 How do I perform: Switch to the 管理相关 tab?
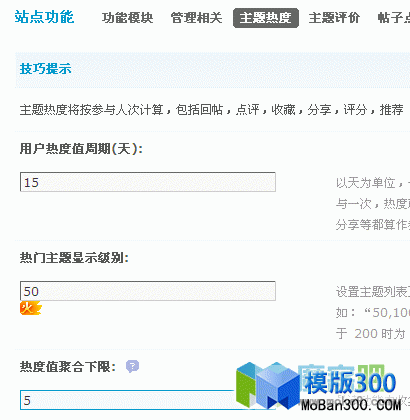click(196, 18)
